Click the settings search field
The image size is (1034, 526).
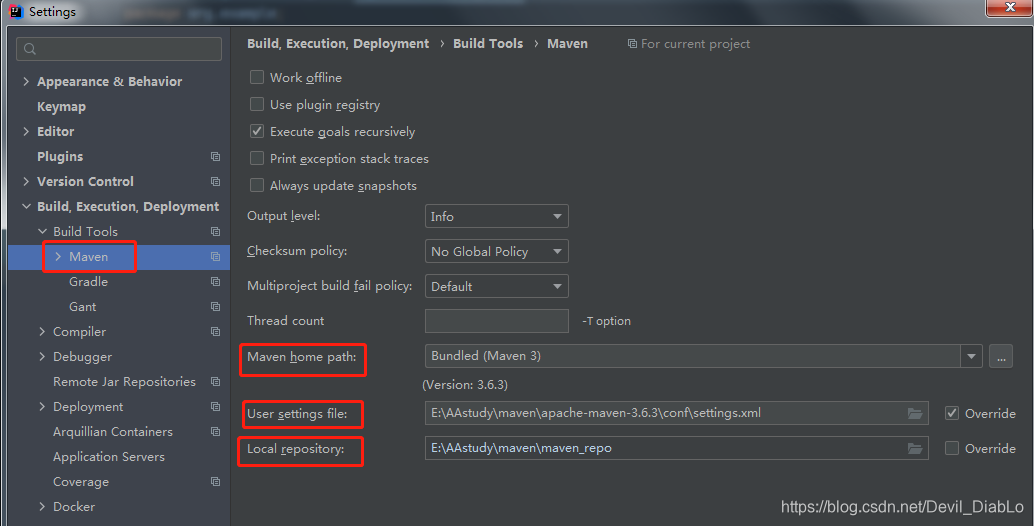click(119, 49)
